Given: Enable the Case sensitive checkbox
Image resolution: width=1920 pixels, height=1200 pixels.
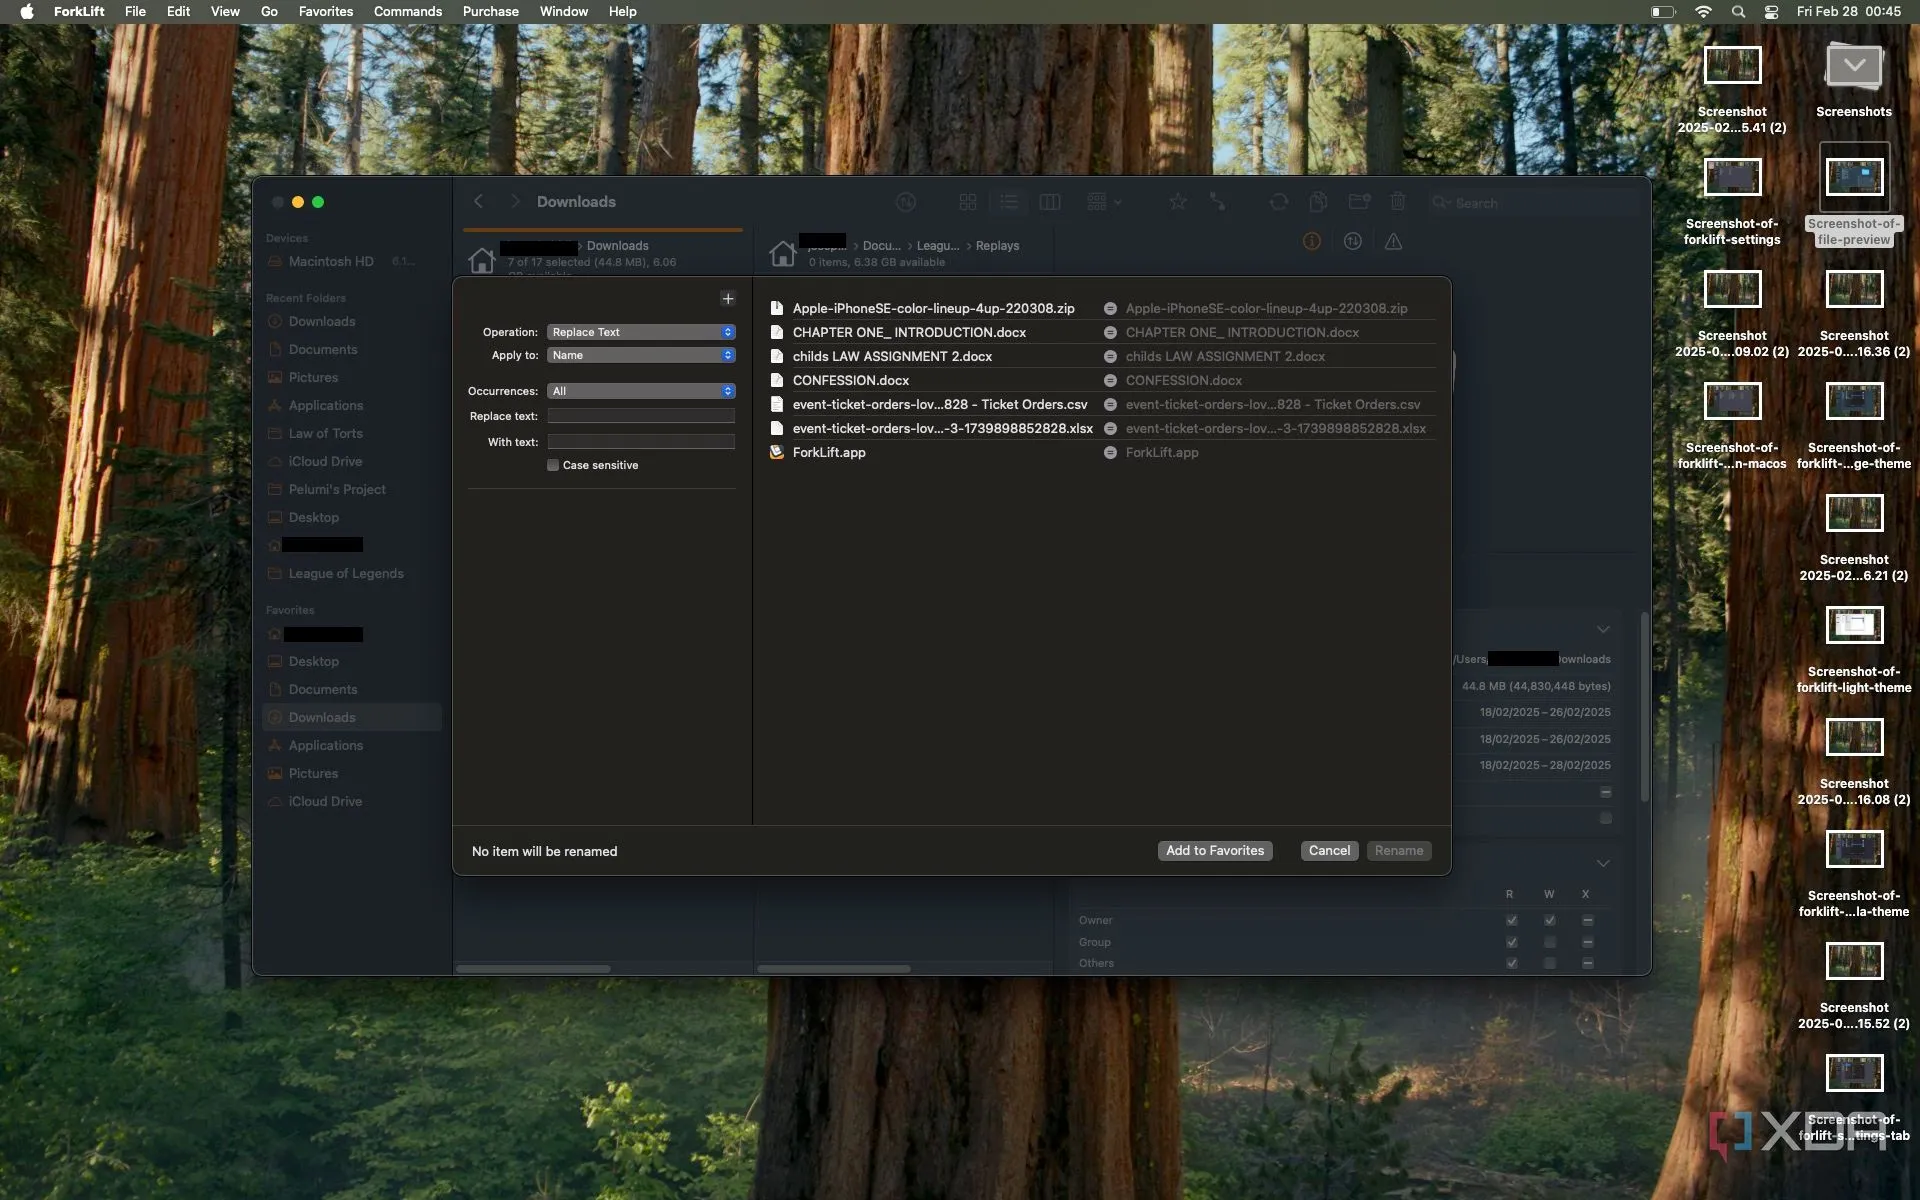Looking at the screenshot, I should pyautogui.click(x=553, y=465).
